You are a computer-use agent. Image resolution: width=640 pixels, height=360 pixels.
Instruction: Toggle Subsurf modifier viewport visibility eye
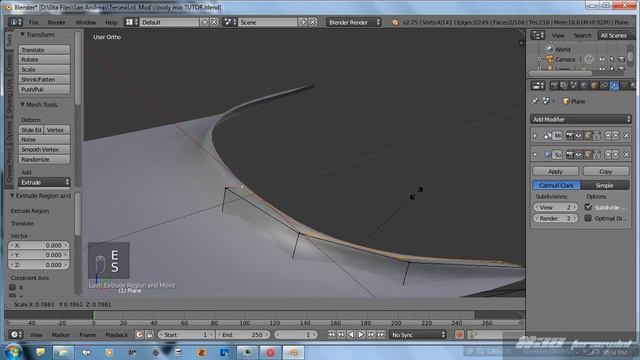tap(578, 155)
